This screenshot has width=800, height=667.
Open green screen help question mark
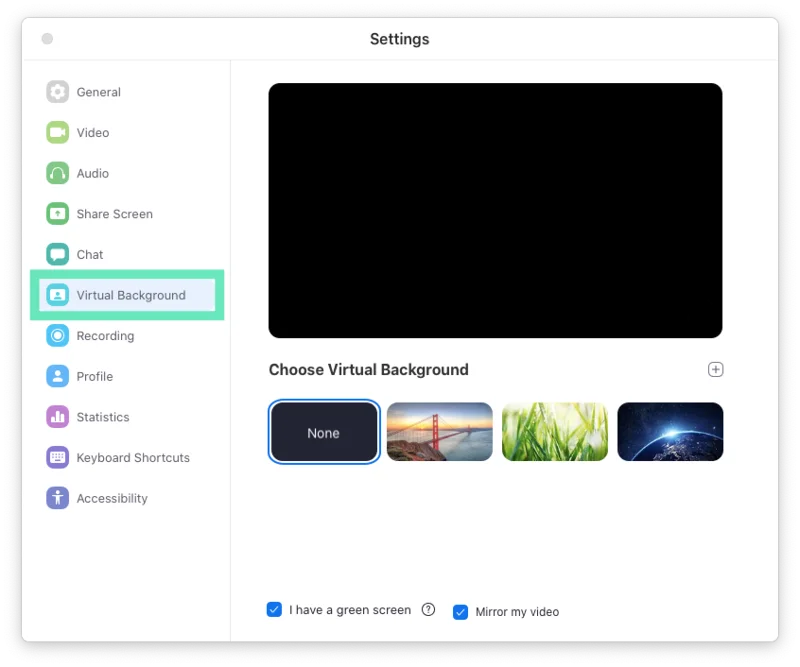(x=428, y=610)
